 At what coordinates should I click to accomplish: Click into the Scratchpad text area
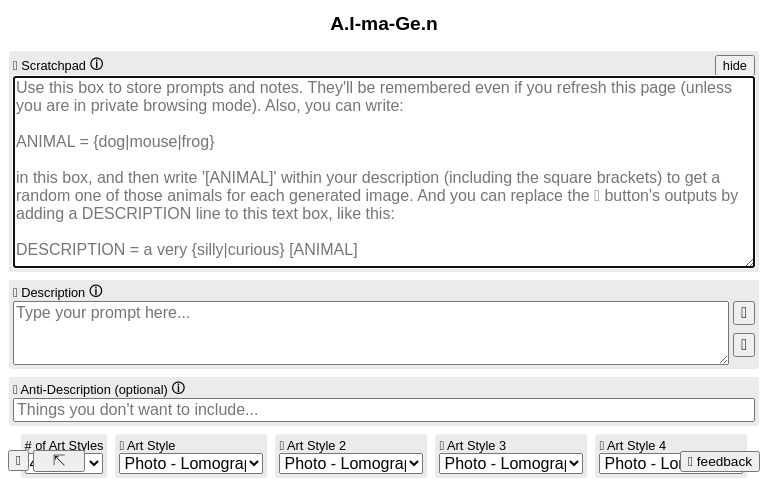[x=384, y=172]
